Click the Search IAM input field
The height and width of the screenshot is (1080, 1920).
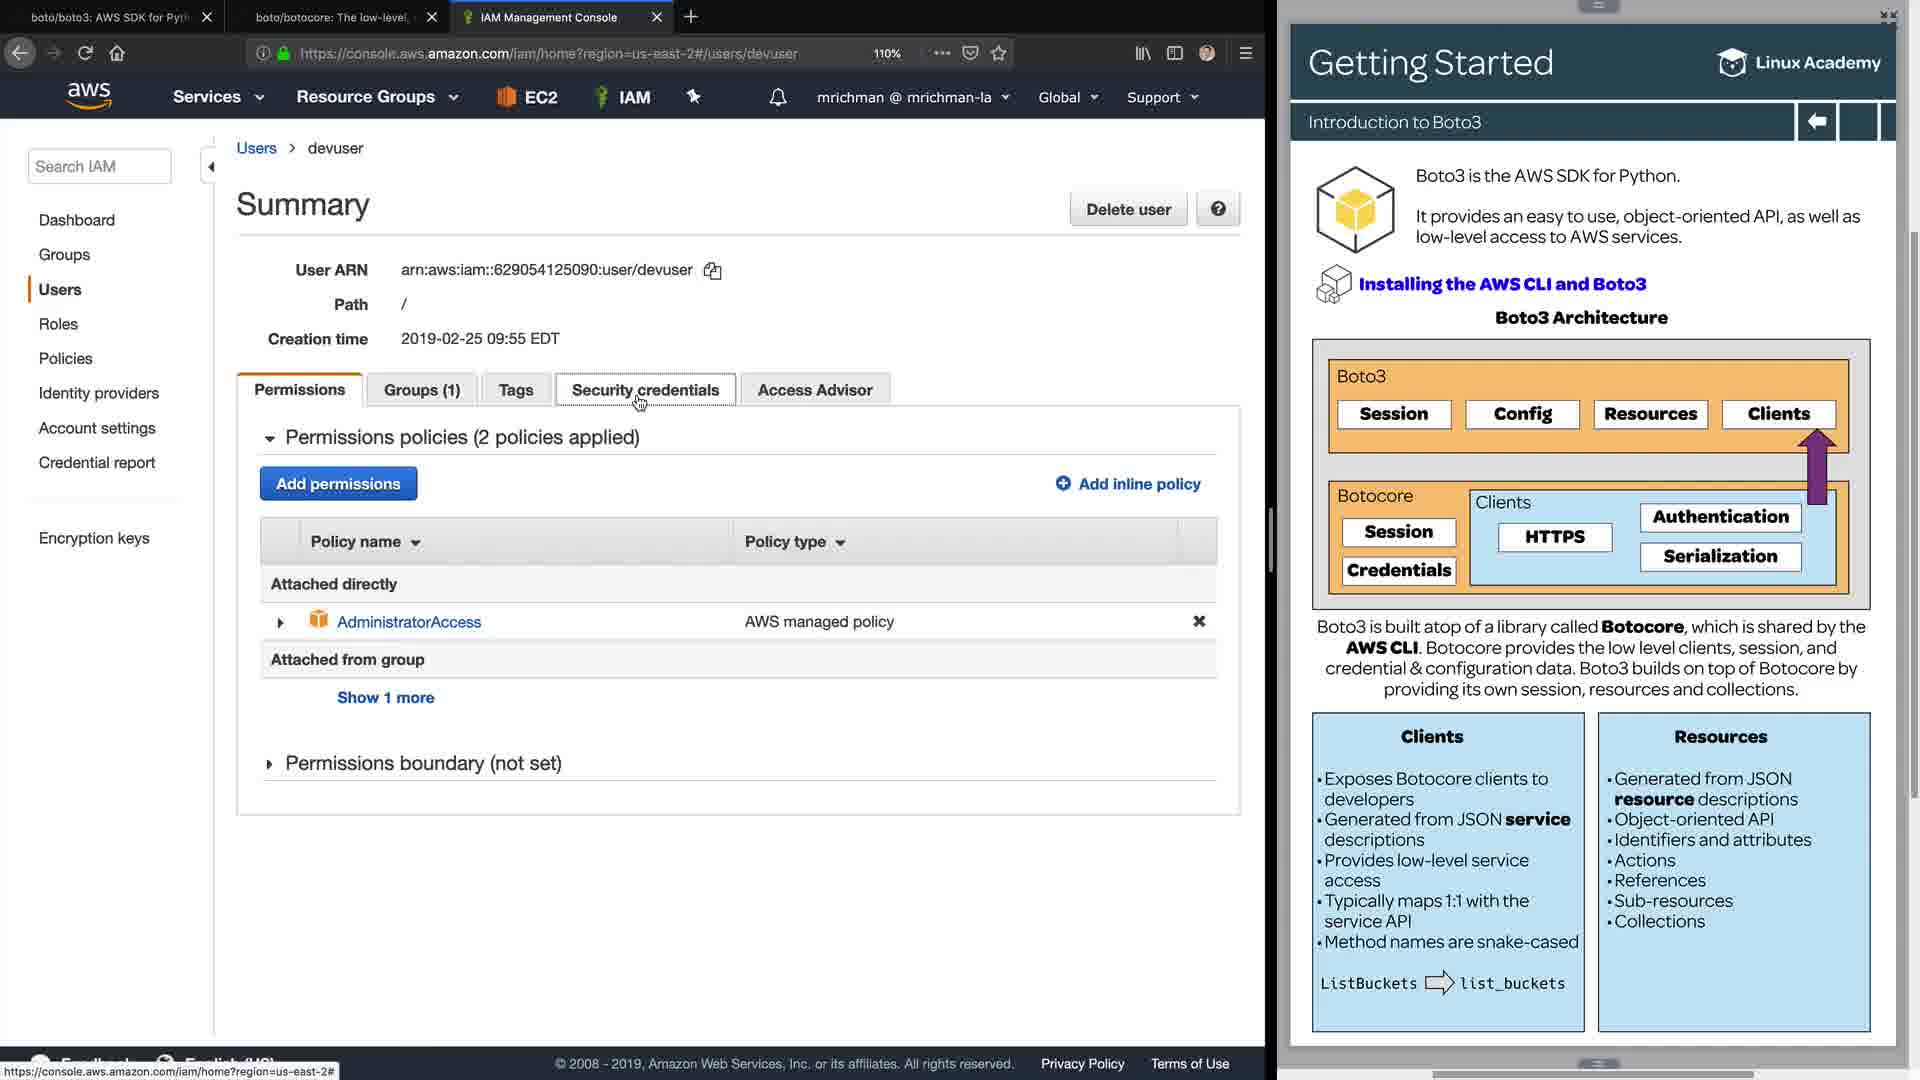tap(99, 167)
